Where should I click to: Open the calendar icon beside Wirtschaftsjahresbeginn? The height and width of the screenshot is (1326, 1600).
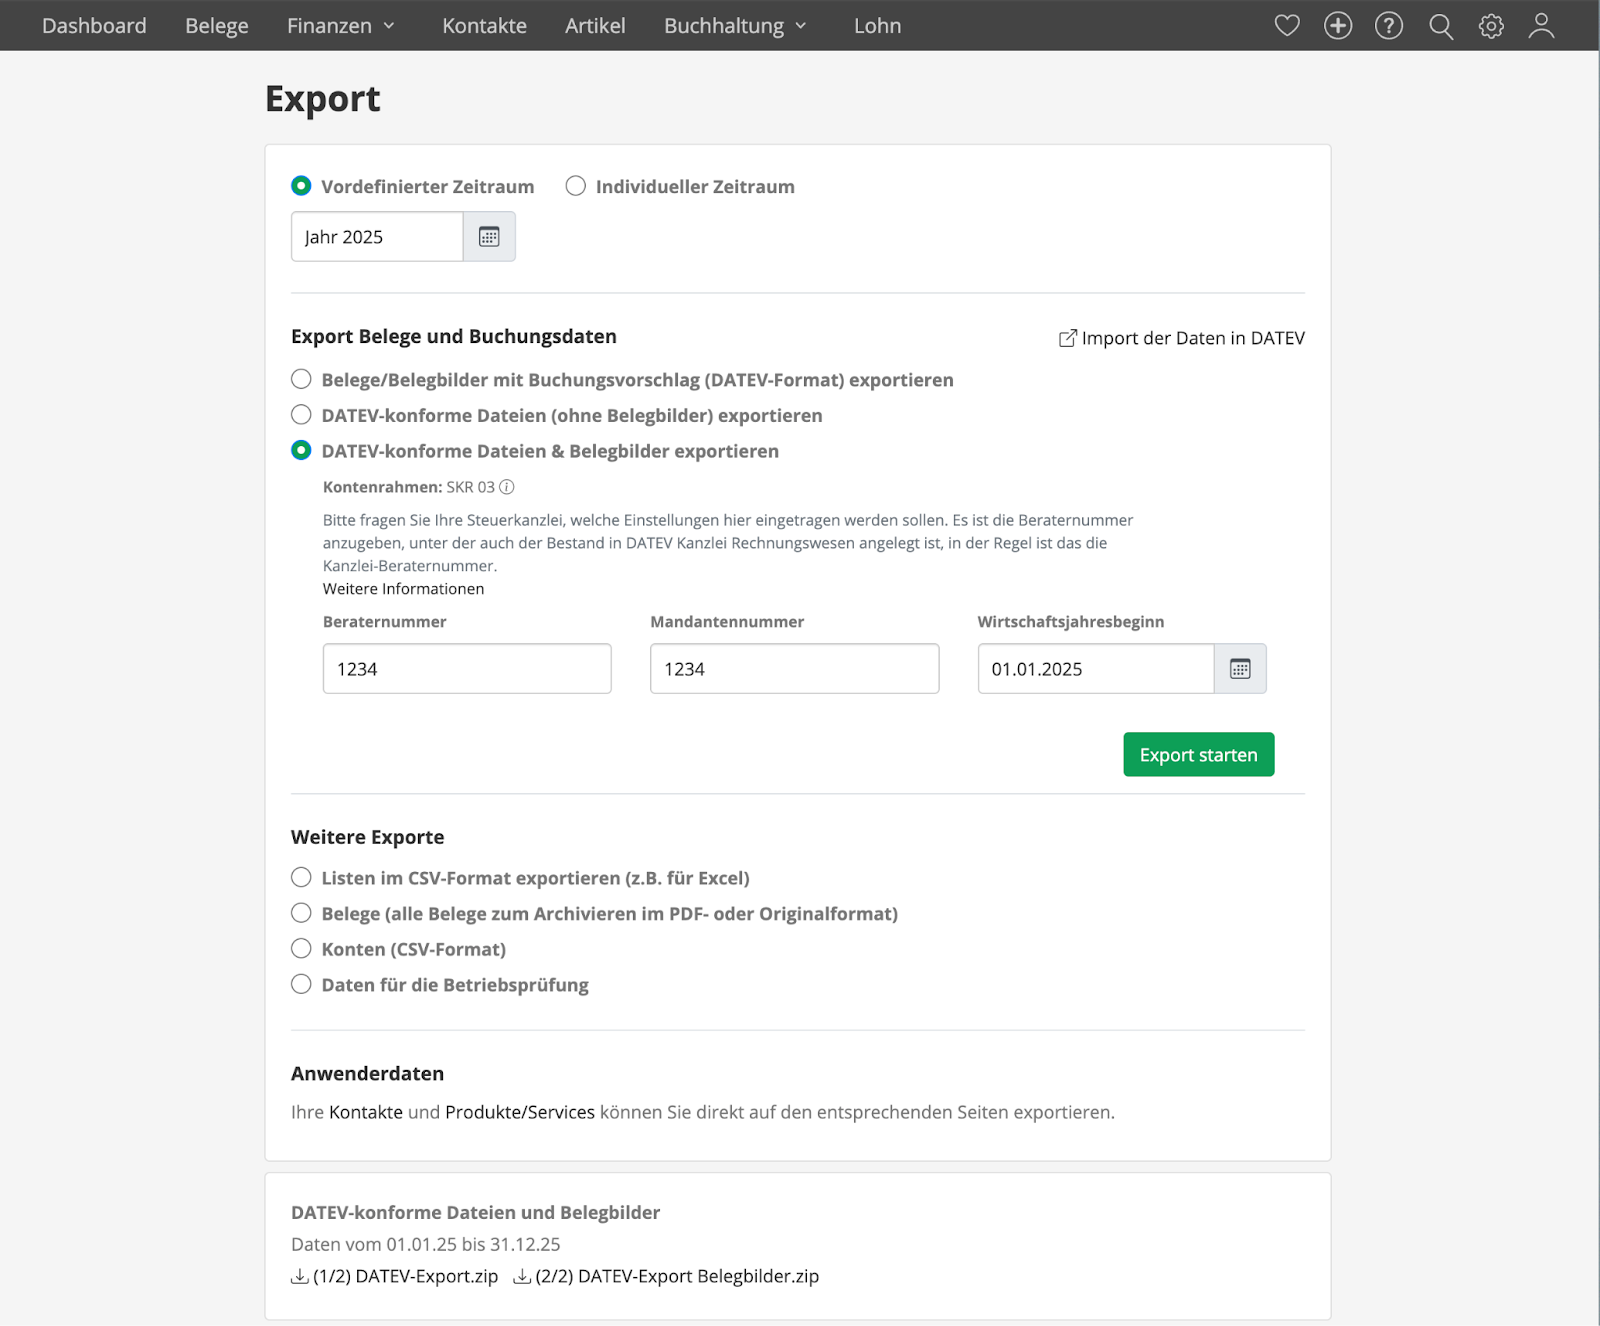click(1240, 668)
